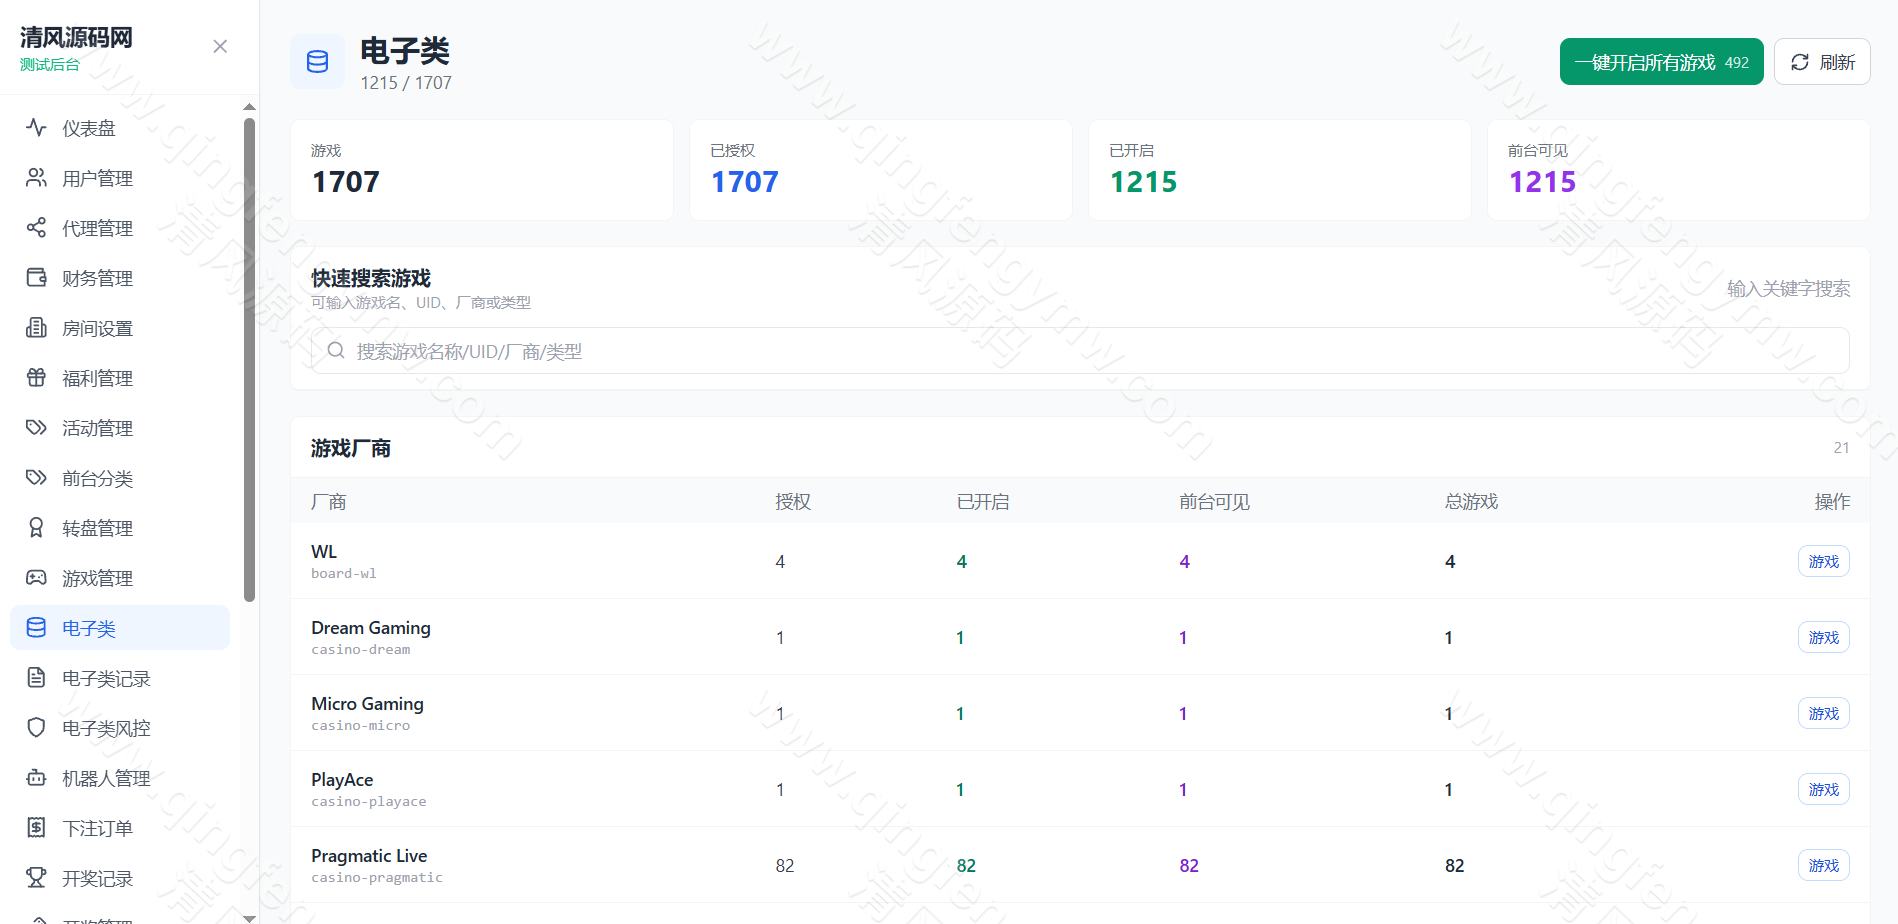The image size is (1898, 924).
Task: Click Pragmatic Live vendor name
Action: tap(369, 856)
